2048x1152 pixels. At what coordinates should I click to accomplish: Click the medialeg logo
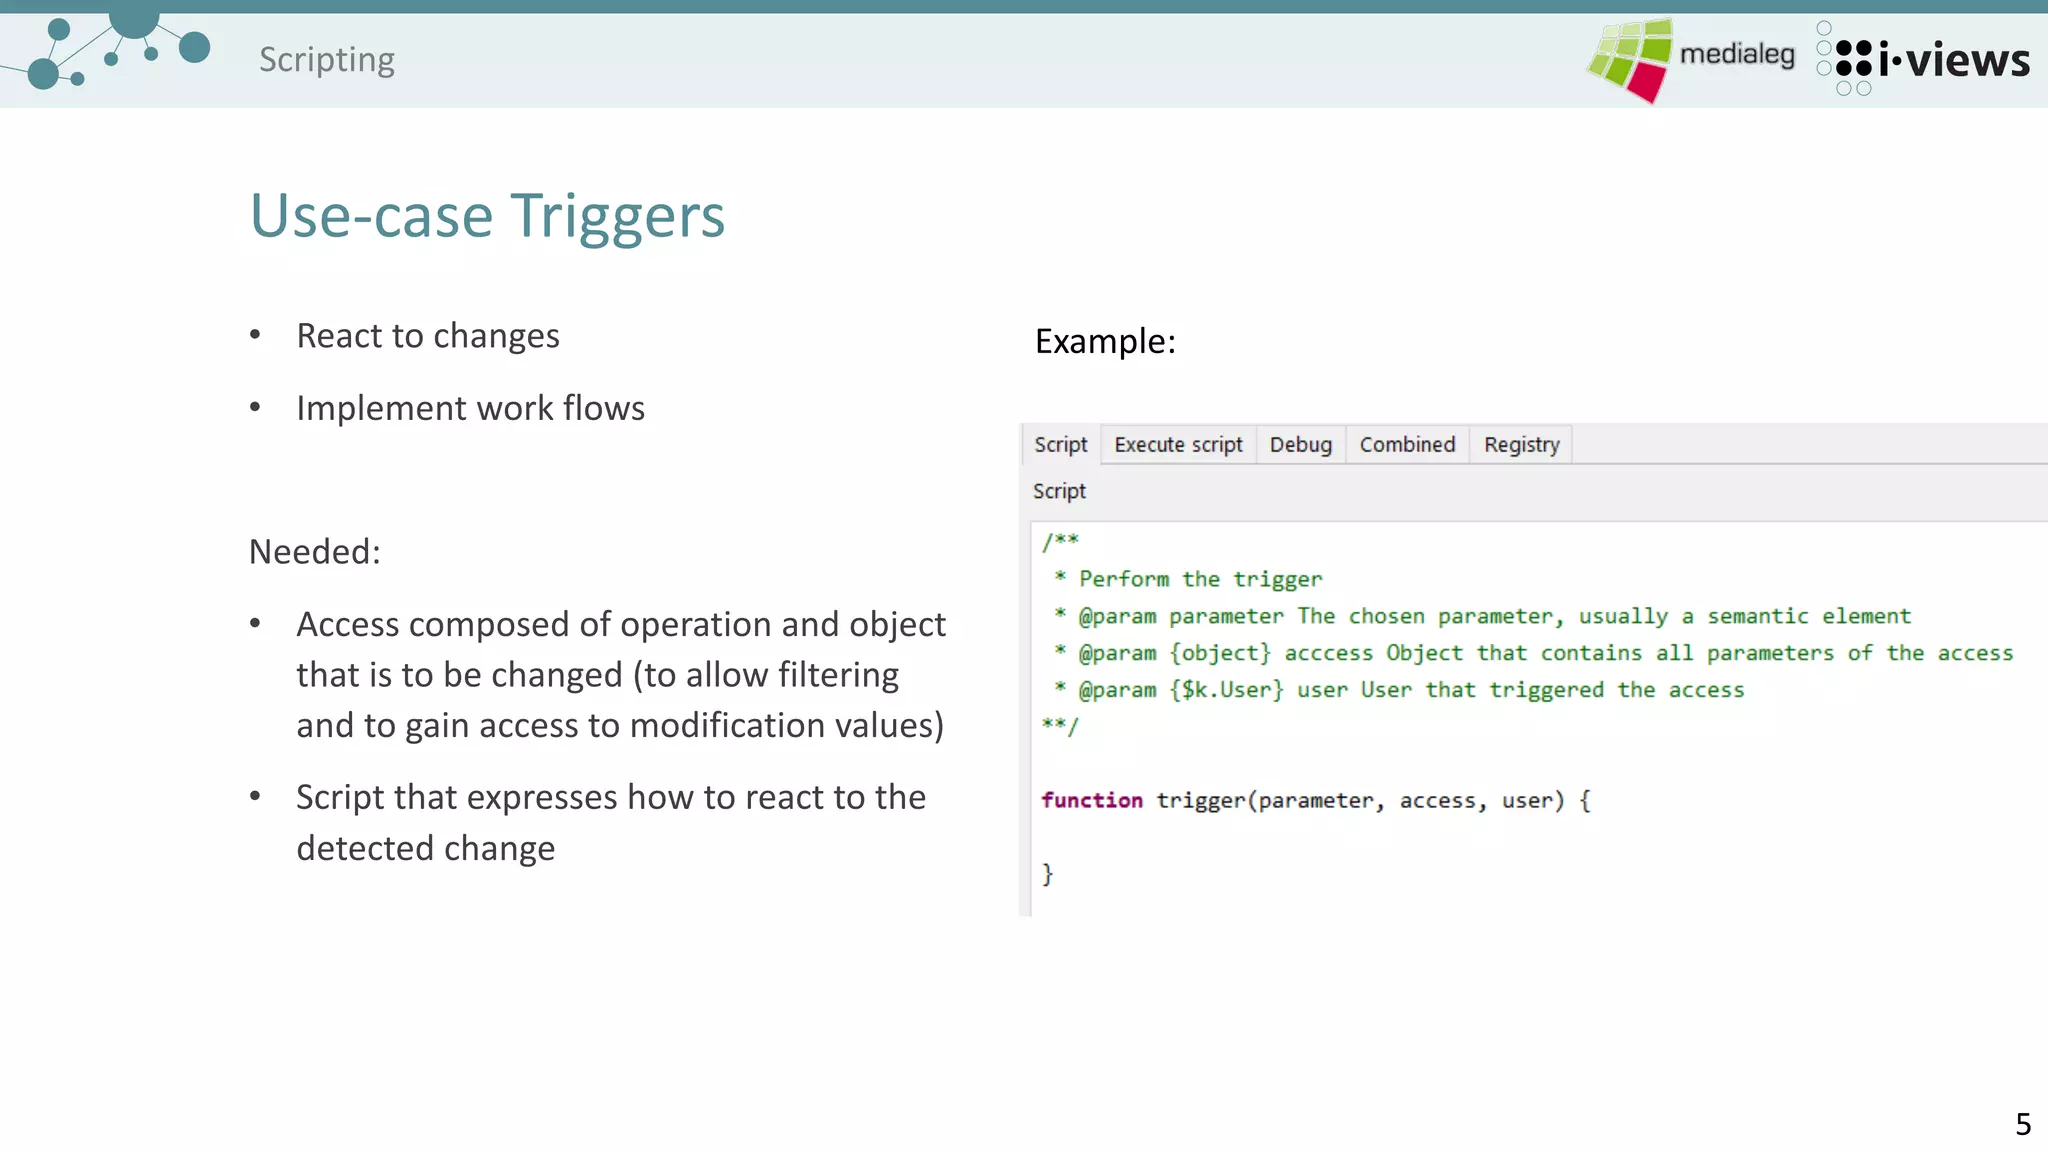coord(1690,59)
